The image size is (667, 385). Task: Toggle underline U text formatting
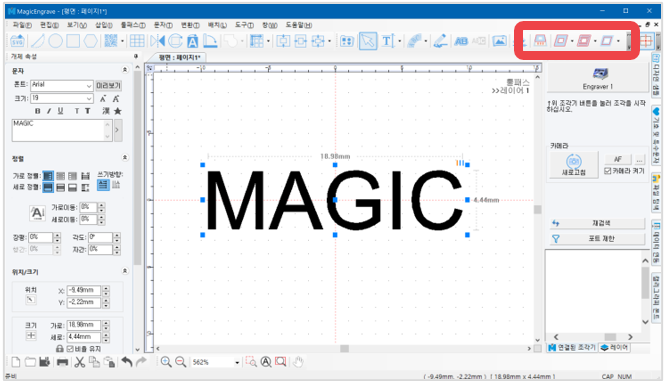point(60,111)
